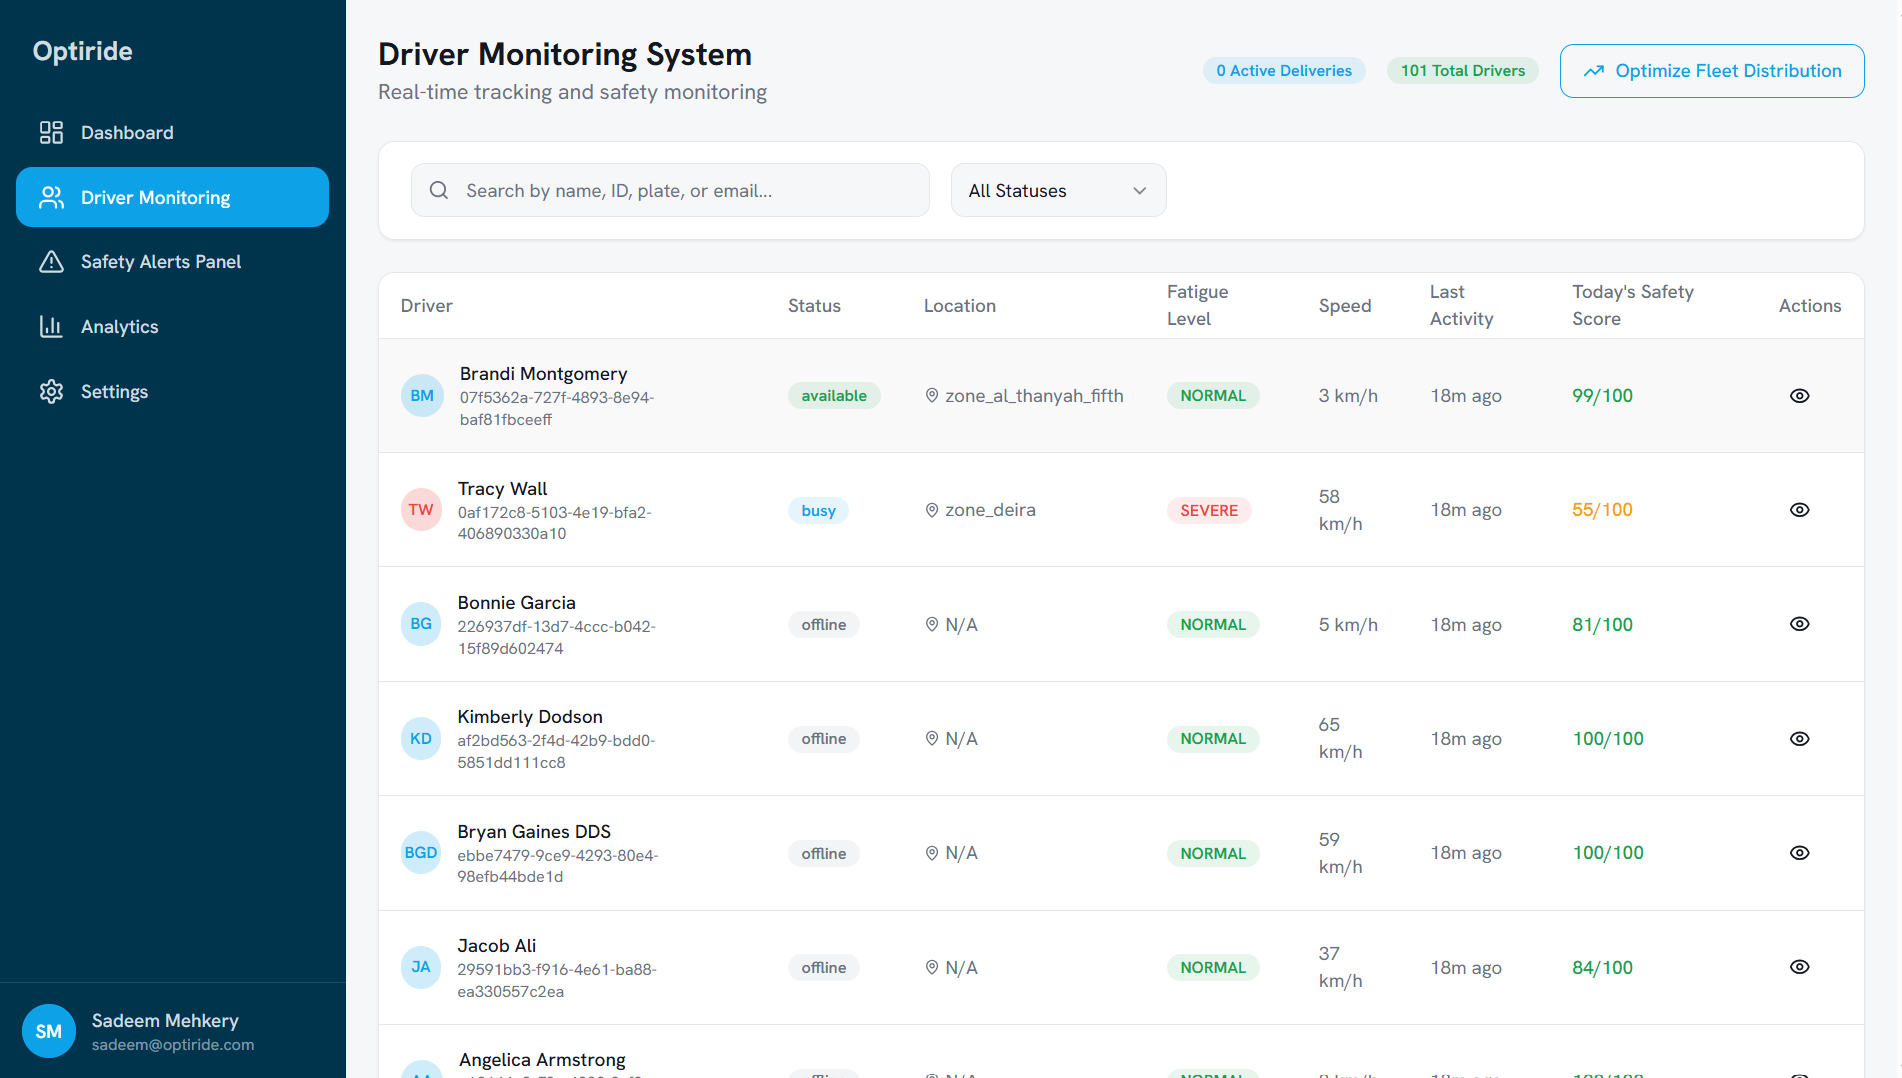This screenshot has width=1902, height=1078.
Task: View Tracy Wall's details with eye icon
Action: pos(1799,510)
